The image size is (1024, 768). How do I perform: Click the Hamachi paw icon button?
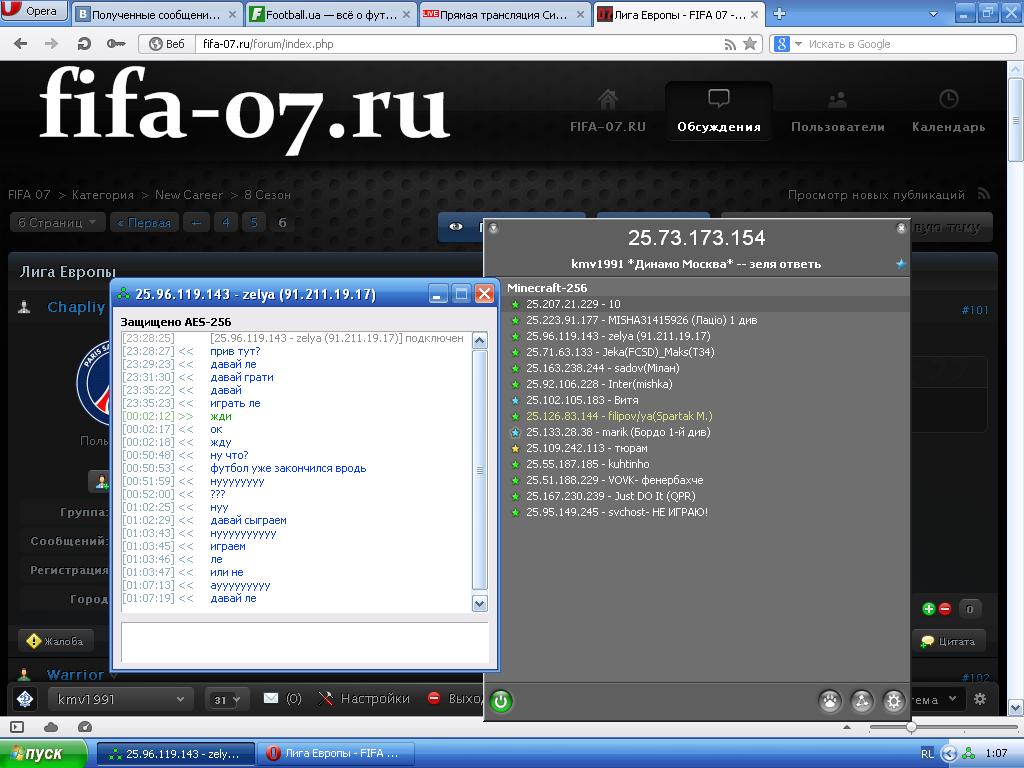click(830, 701)
